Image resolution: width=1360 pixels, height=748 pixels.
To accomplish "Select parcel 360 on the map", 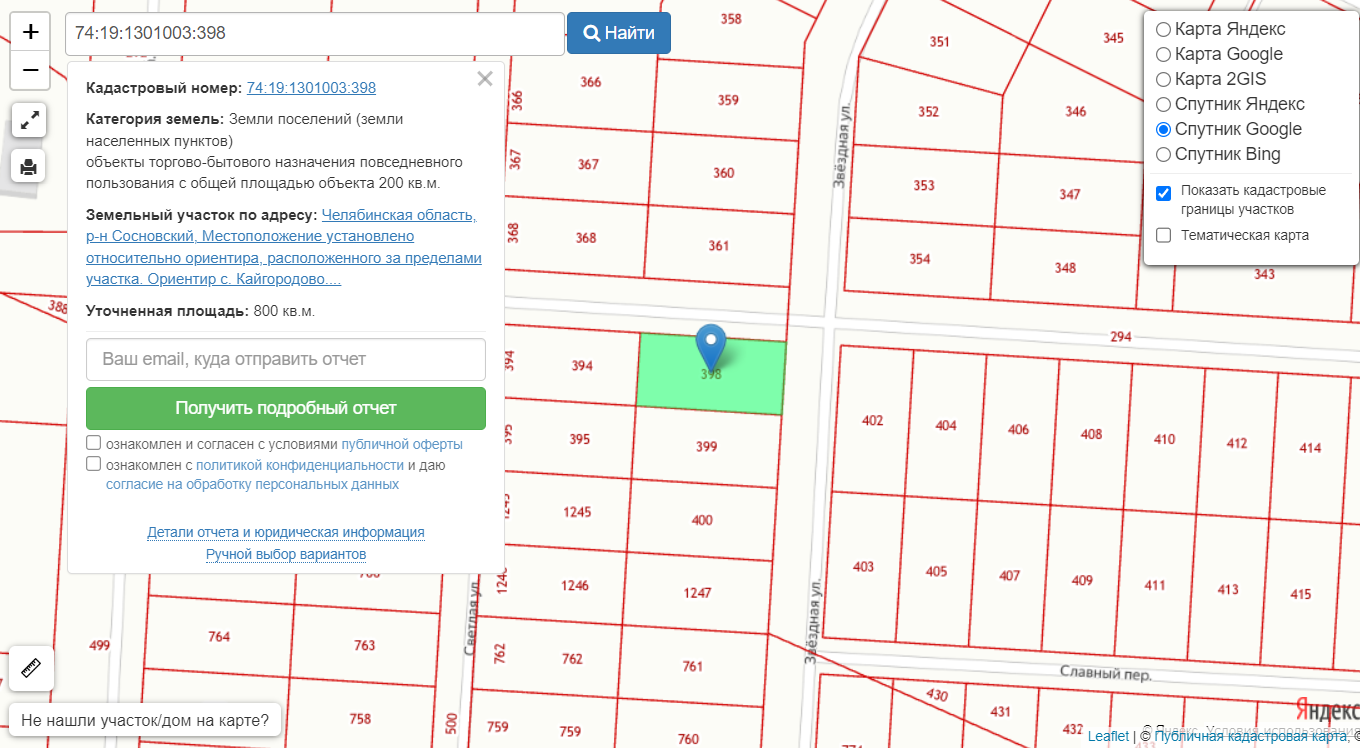I will (724, 173).
